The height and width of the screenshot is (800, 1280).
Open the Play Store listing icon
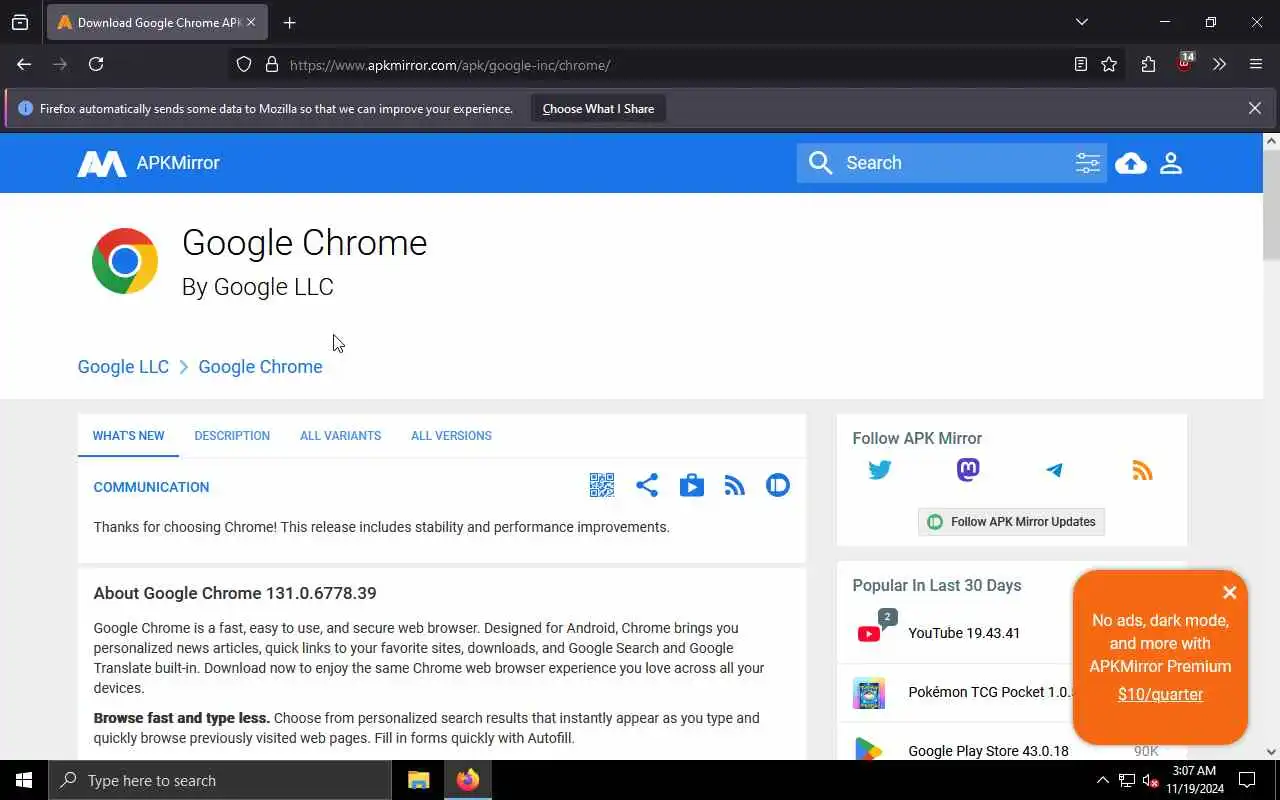pos(691,485)
